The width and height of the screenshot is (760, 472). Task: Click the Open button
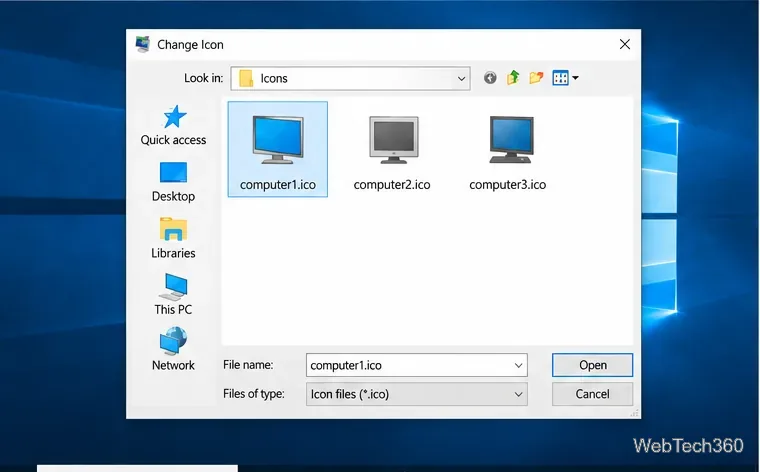coord(592,365)
